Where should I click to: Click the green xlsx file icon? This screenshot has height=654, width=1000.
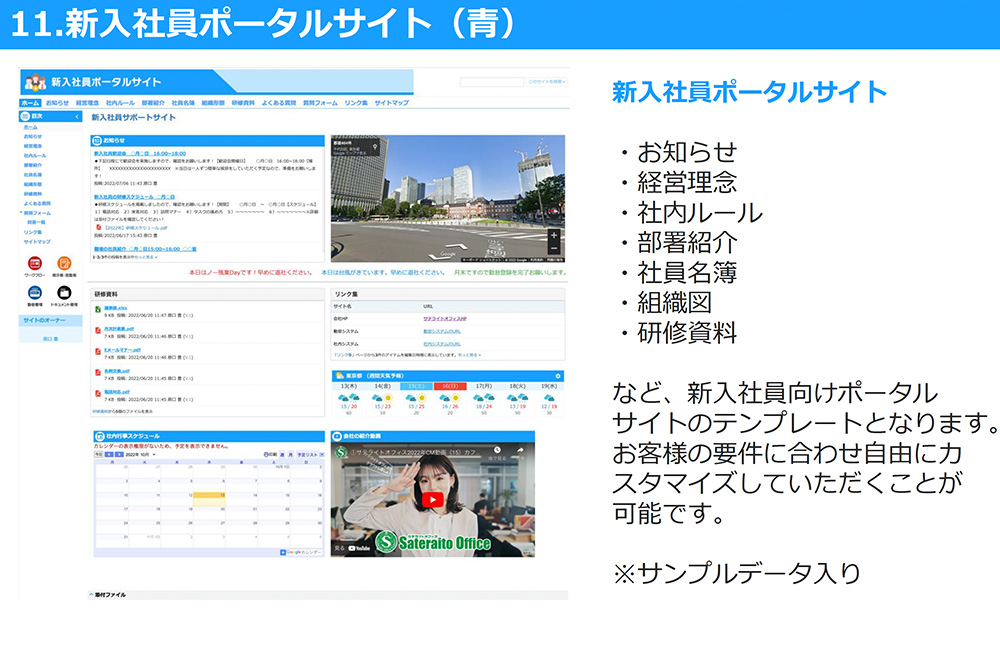(98, 309)
